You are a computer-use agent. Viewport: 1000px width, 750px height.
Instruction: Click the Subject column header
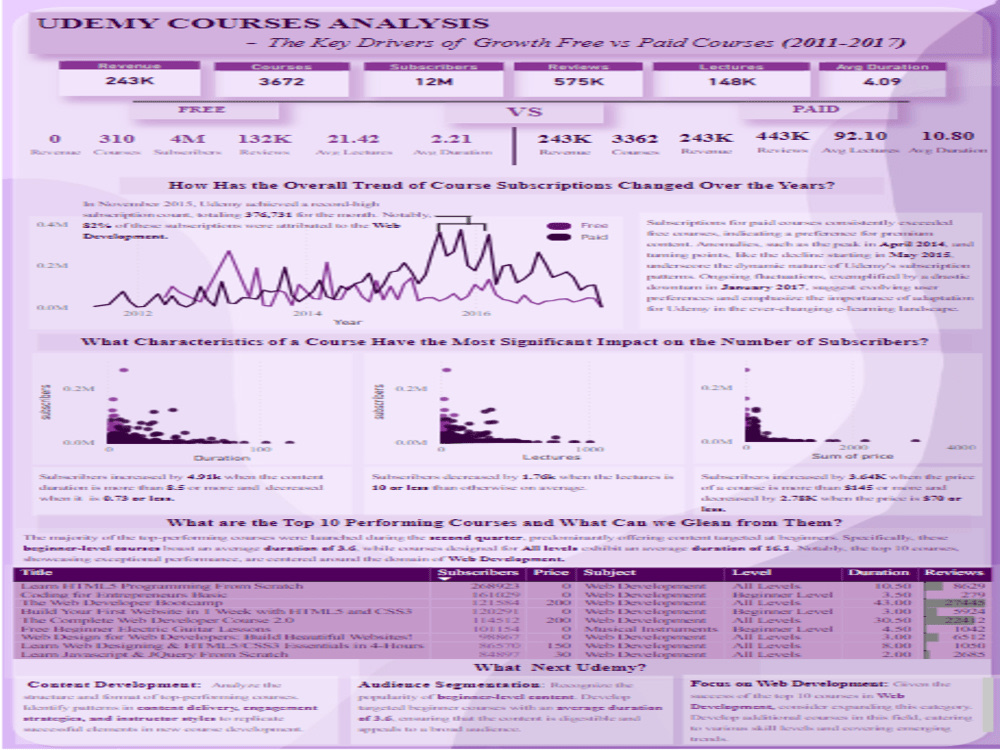(x=609, y=572)
